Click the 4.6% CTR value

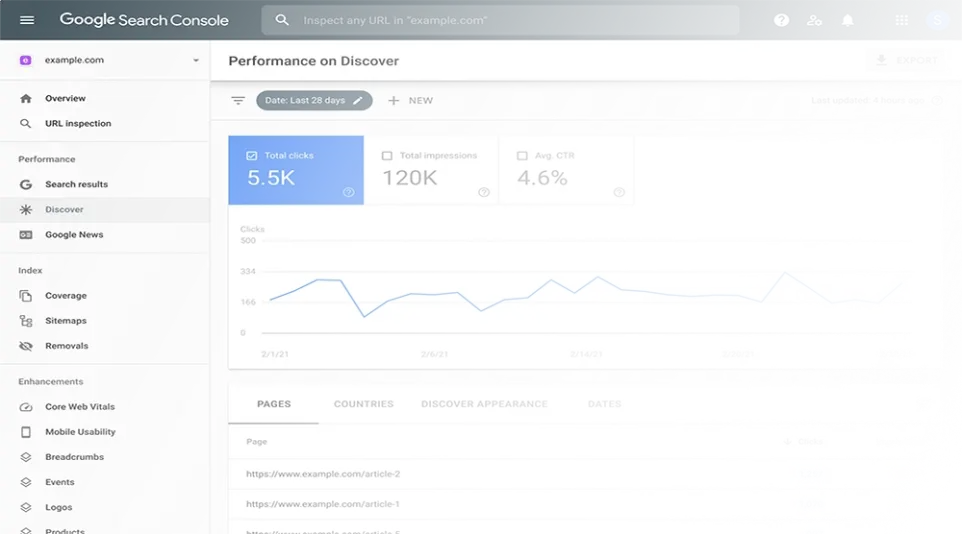542,178
